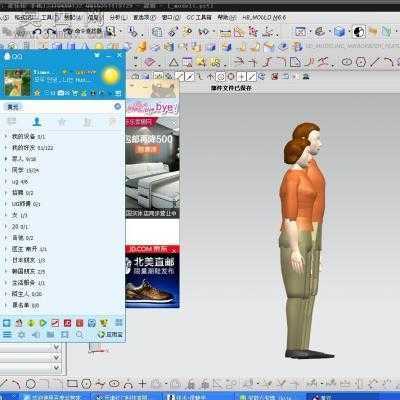The image size is (400, 400).
Task: Switch to QQ conversations tab
Action: 12,122
